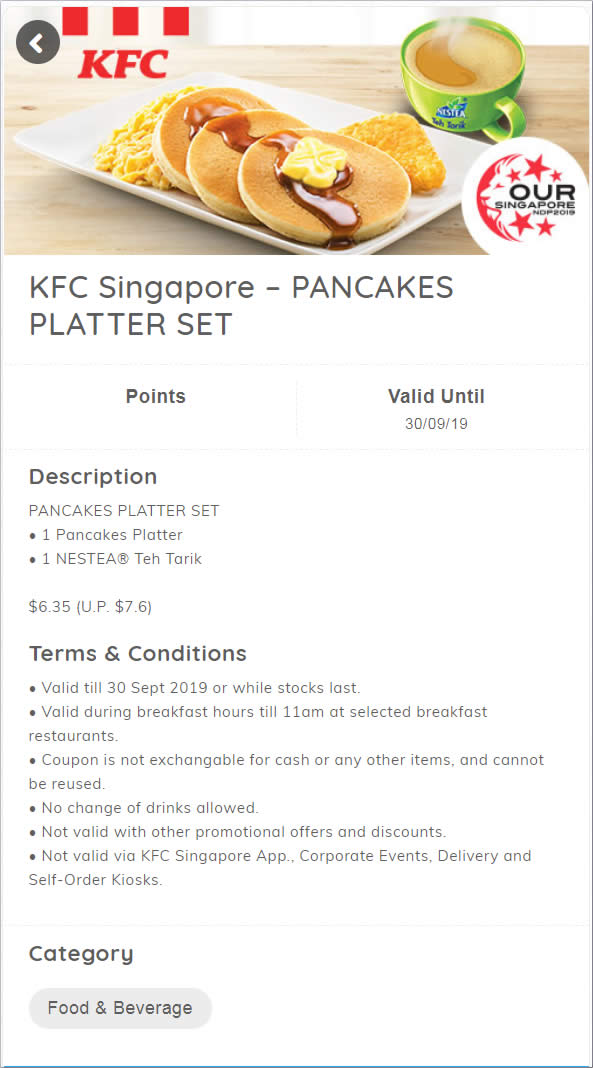Screen dimensions: 593x1068
Task: Click the Valid Until heading
Action: [x=436, y=396]
